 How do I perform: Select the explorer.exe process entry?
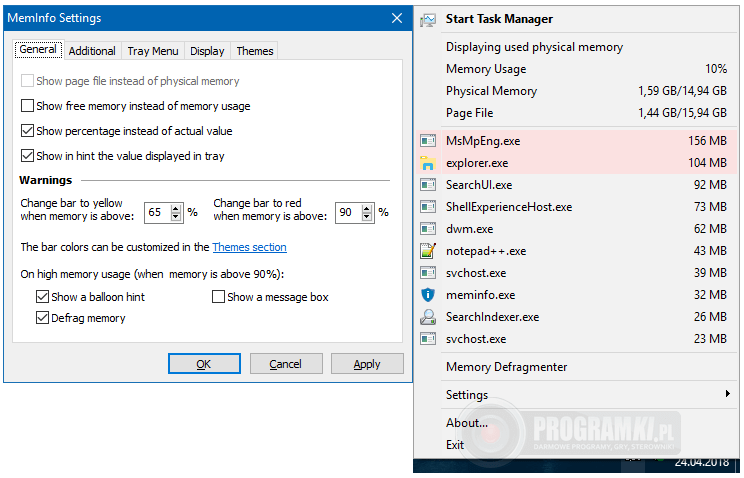pyautogui.click(x=577, y=163)
